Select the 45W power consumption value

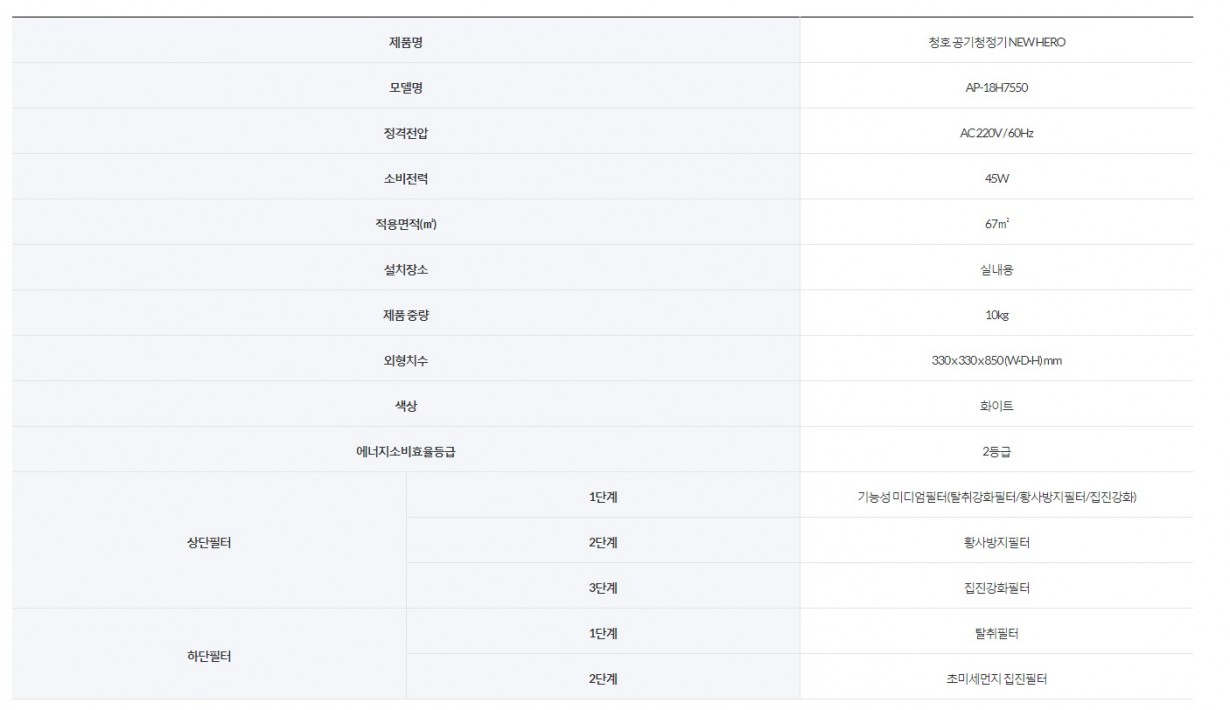[x=995, y=179]
